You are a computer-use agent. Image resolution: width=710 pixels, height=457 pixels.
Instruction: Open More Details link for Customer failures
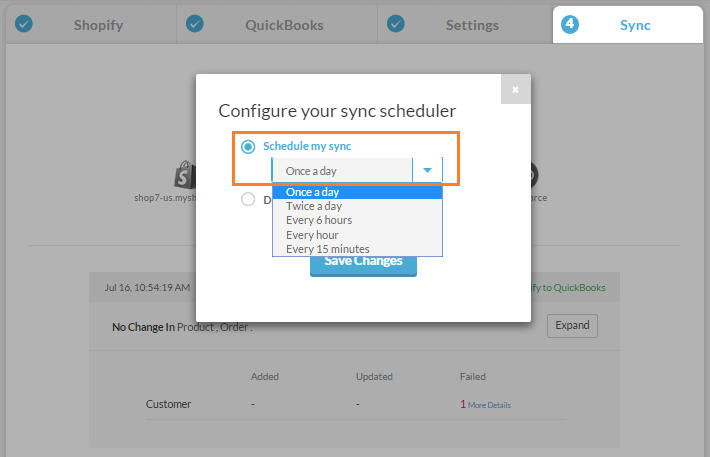pyautogui.click(x=489, y=405)
